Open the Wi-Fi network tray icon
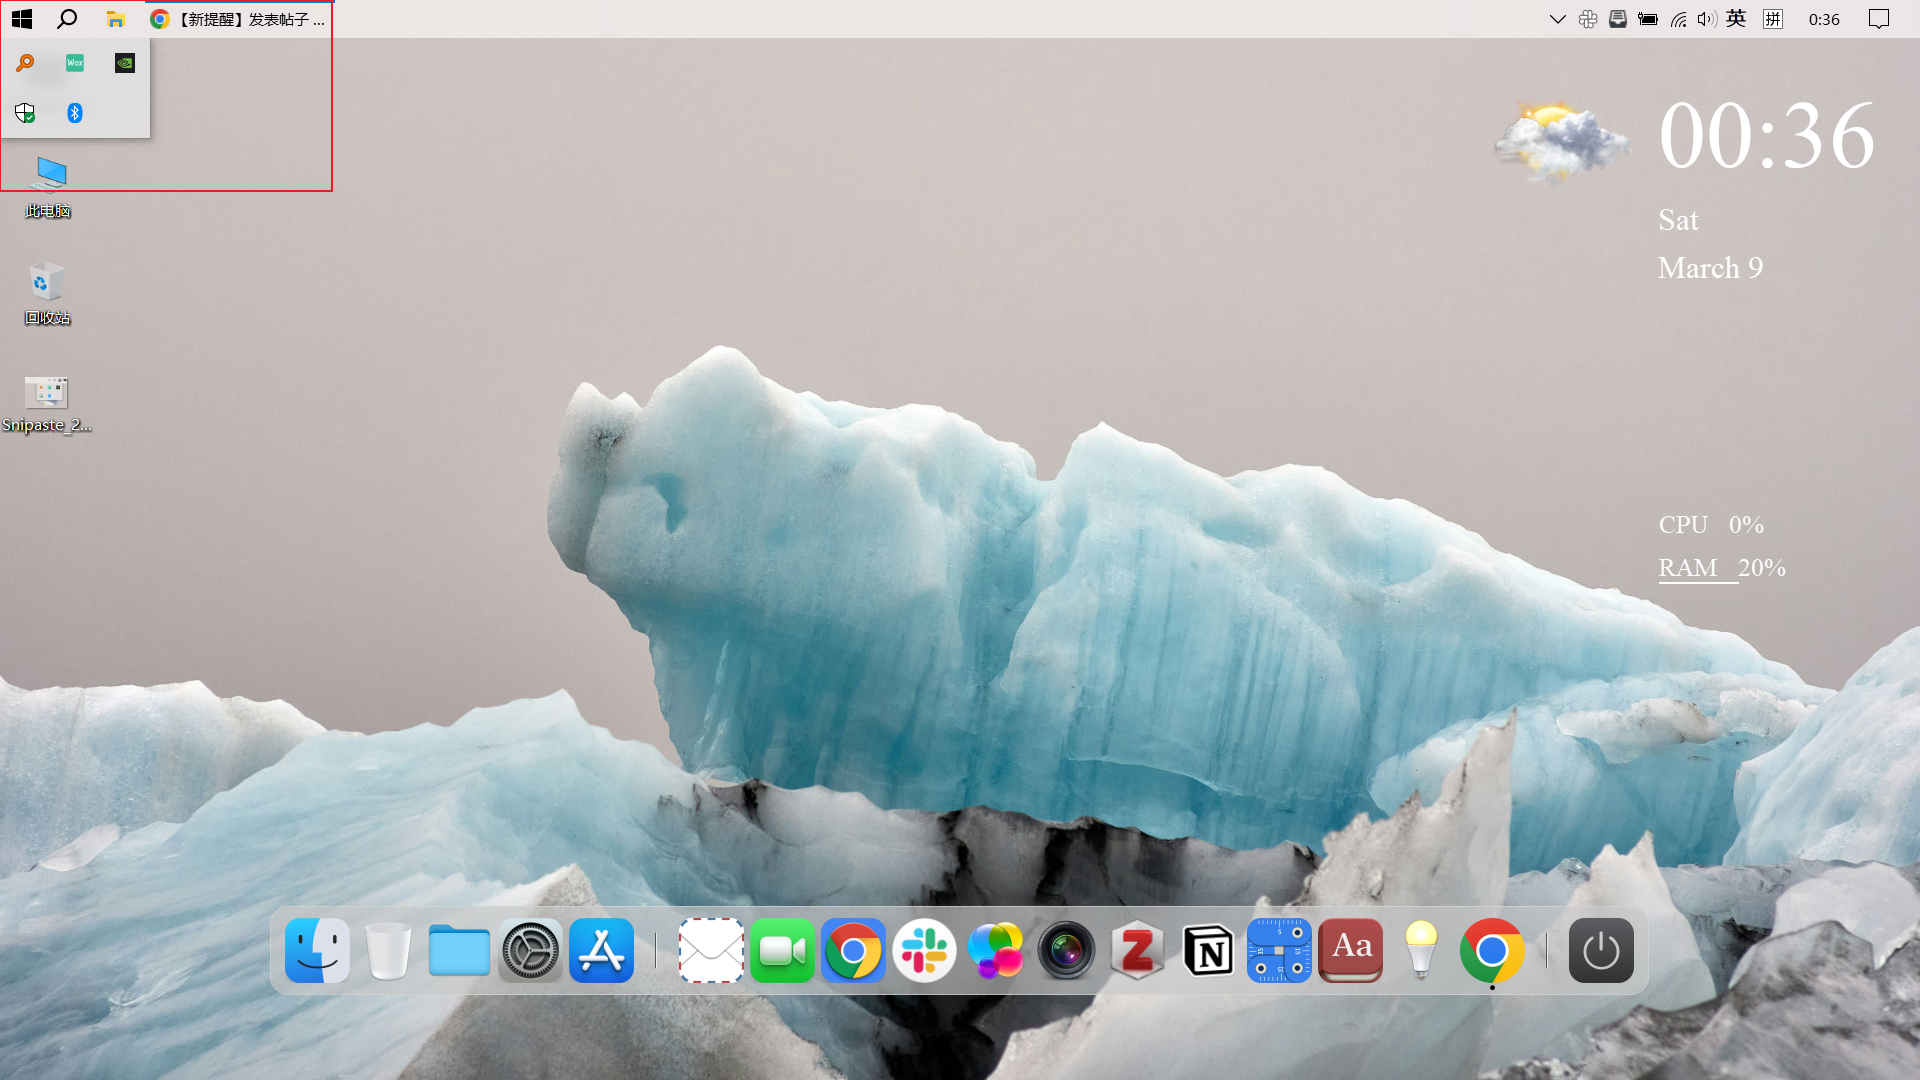The image size is (1920, 1080). coord(1679,19)
